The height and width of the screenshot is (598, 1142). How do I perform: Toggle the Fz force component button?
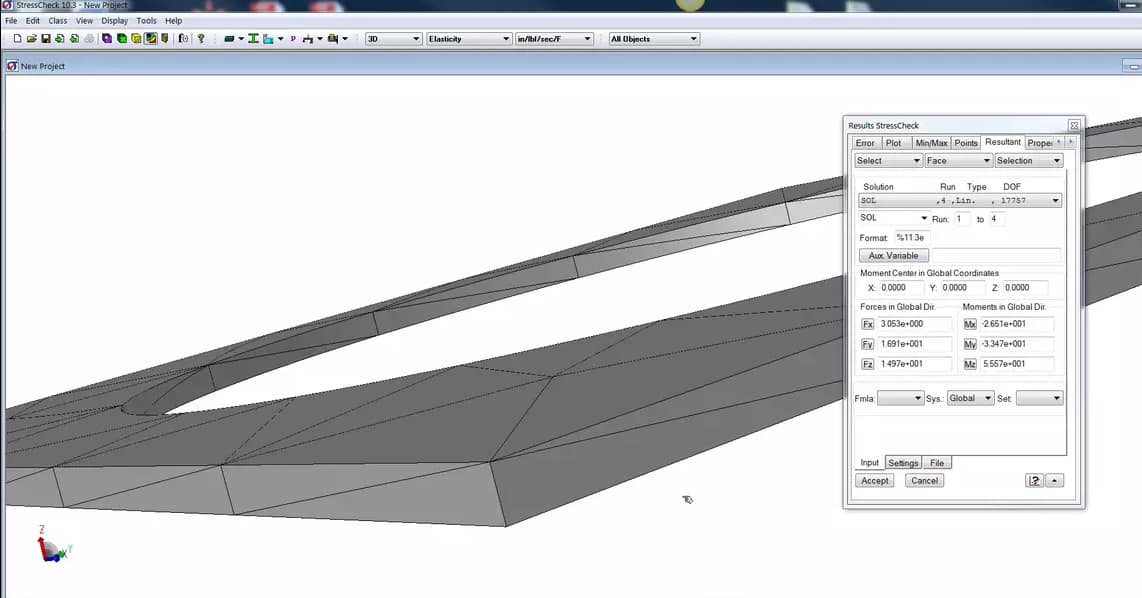click(x=867, y=364)
